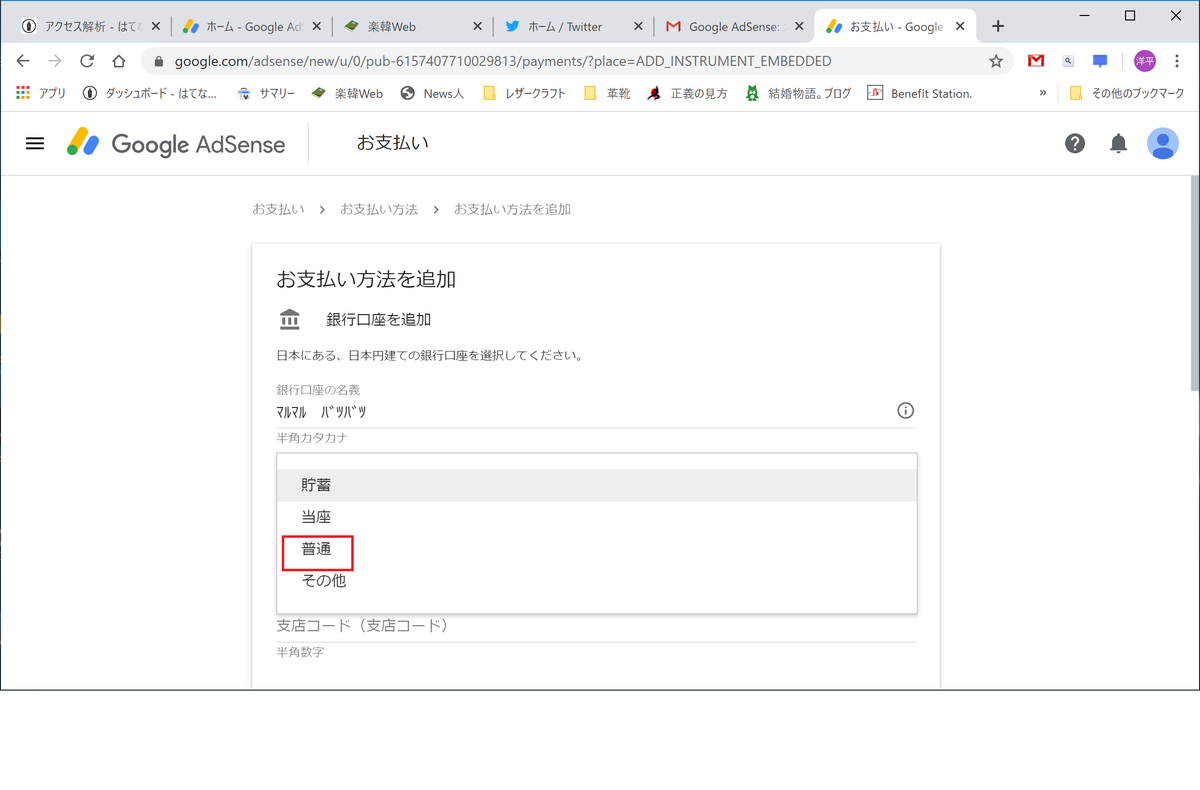
Task: Reload the current page
Action: pyautogui.click(x=87, y=61)
